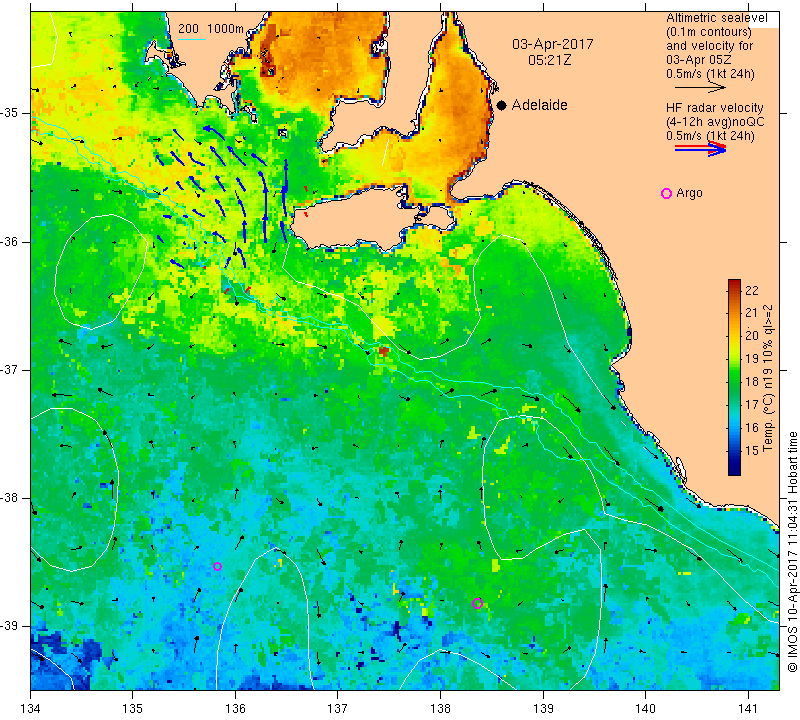This screenshot has width=800, height=720.
Task: Click the red and blue HF radar arrow
Action: point(701,148)
